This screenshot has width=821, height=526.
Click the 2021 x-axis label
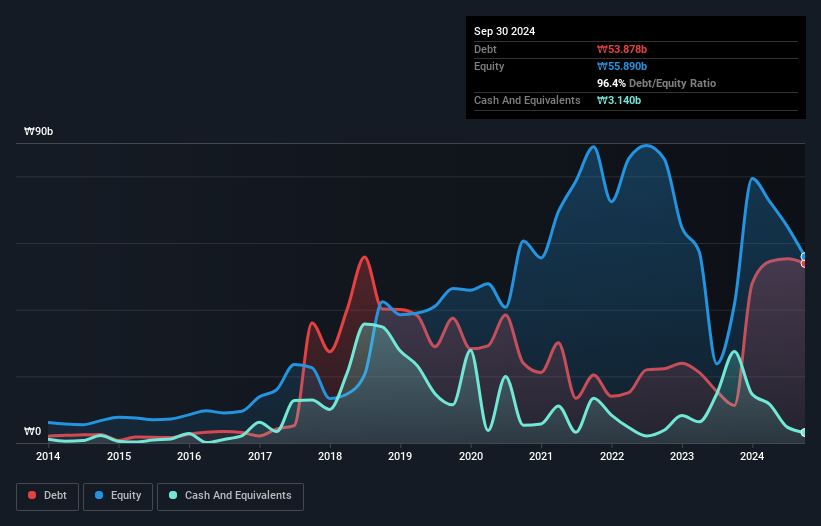(x=541, y=456)
